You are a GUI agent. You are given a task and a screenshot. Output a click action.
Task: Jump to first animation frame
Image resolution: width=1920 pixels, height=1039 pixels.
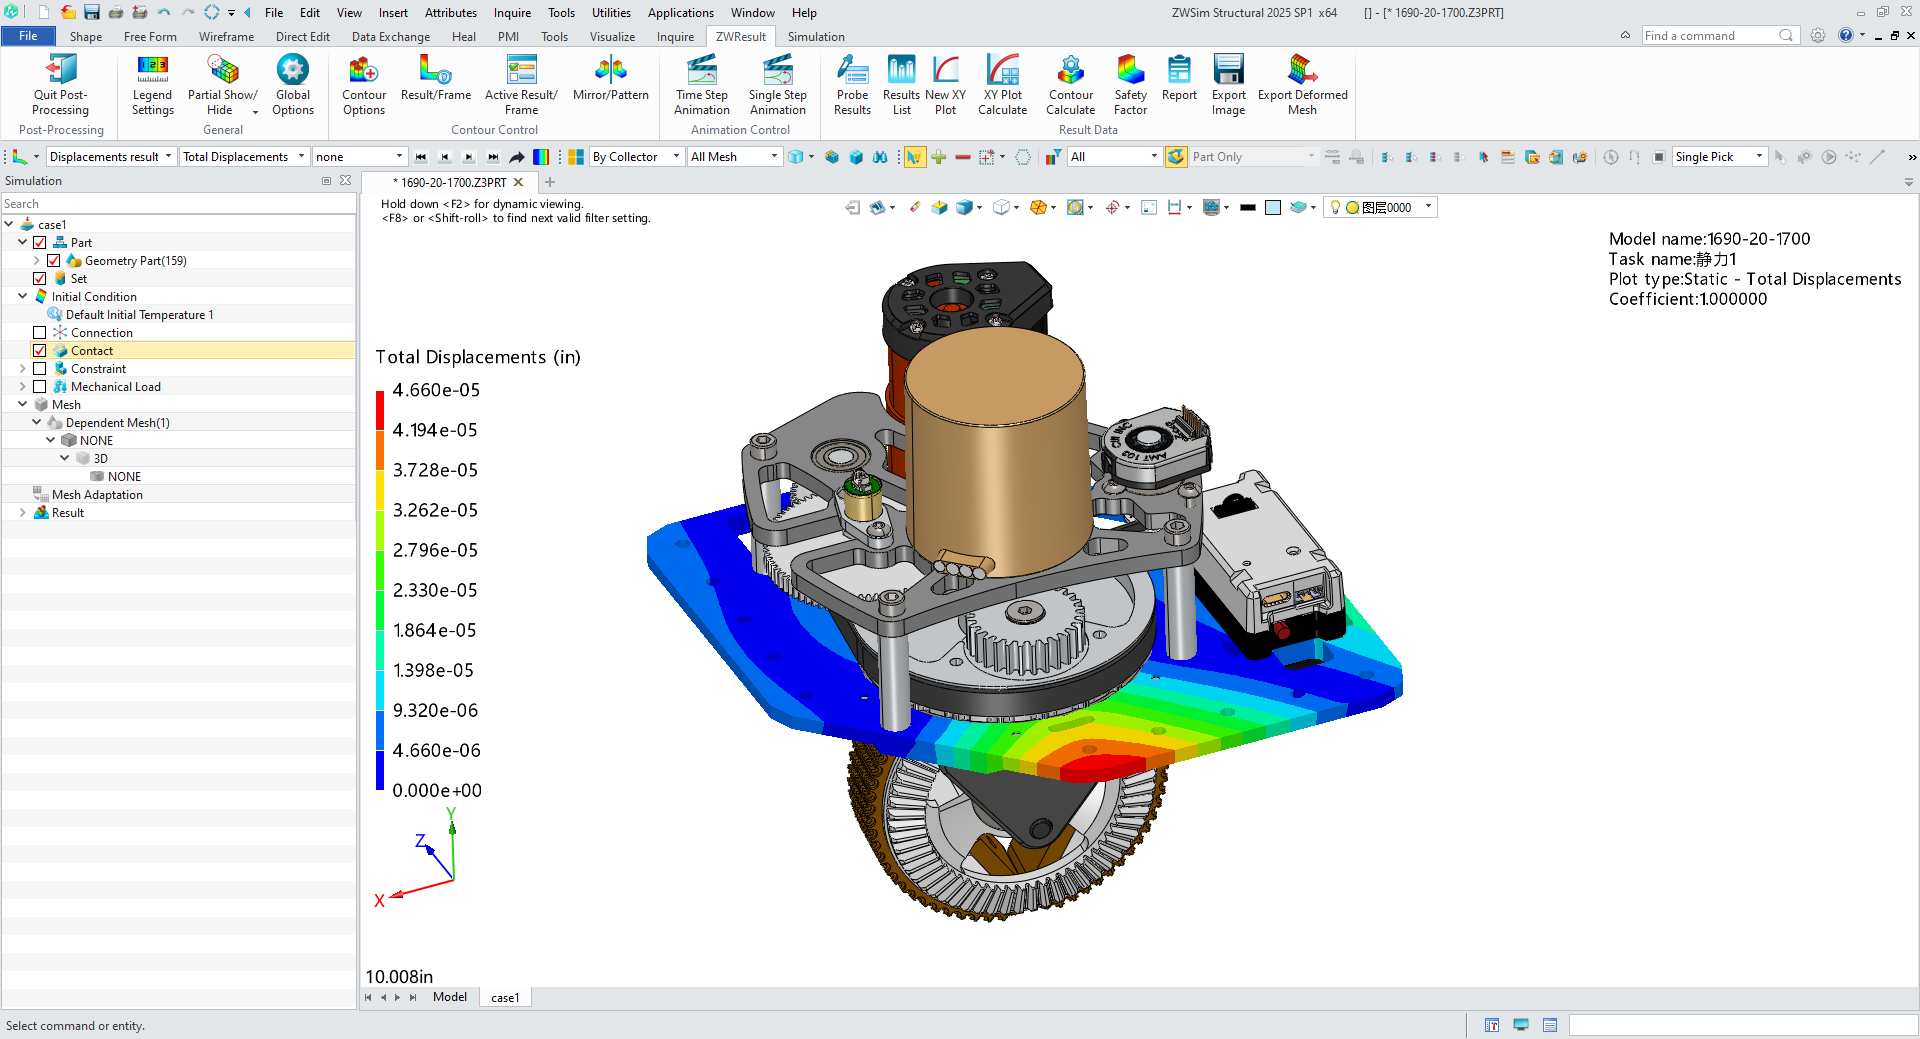click(x=421, y=157)
